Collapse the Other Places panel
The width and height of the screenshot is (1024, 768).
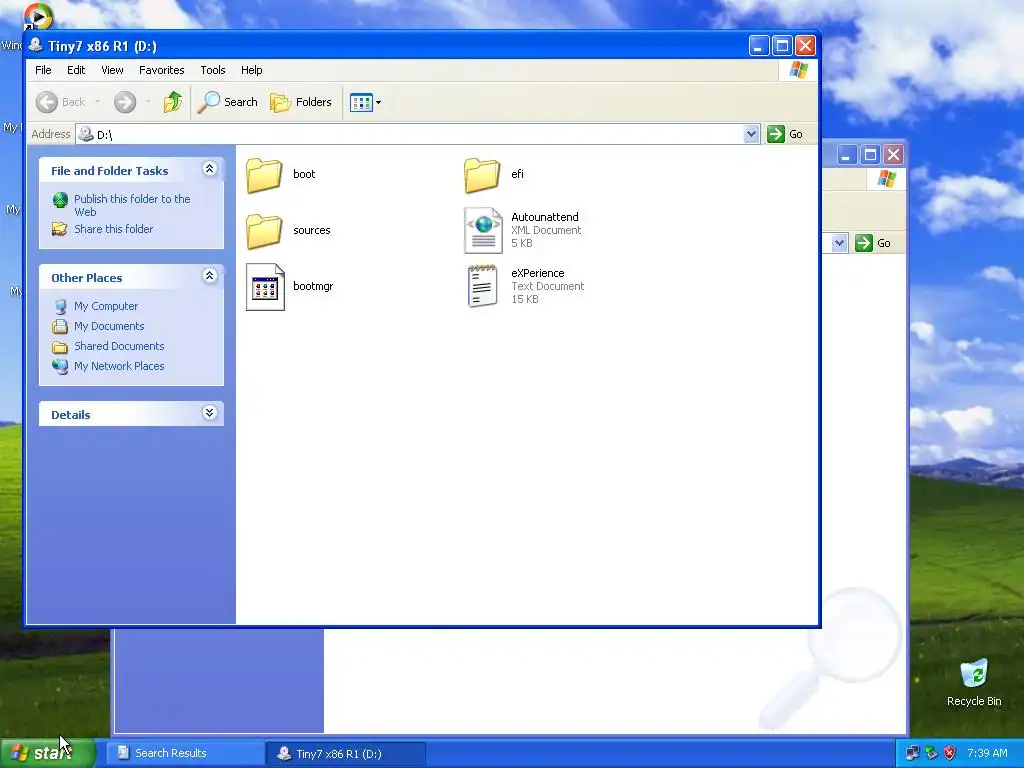(210, 276)
